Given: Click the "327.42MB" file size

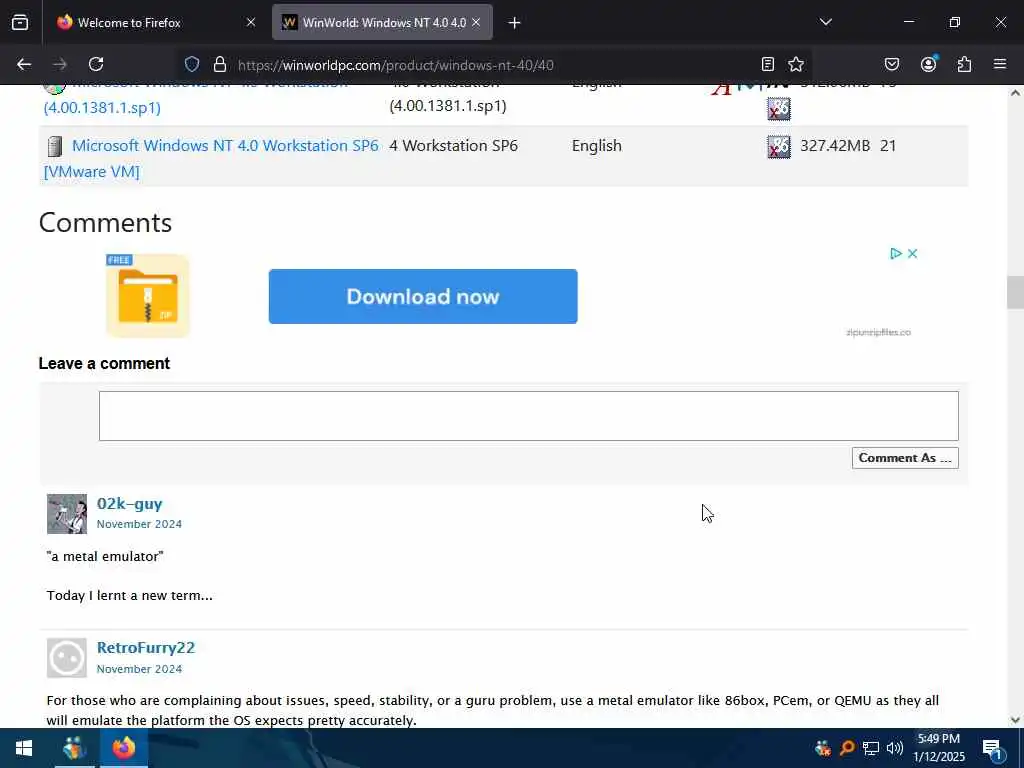Looking at the screenshot, I should [x=835, y=146].
